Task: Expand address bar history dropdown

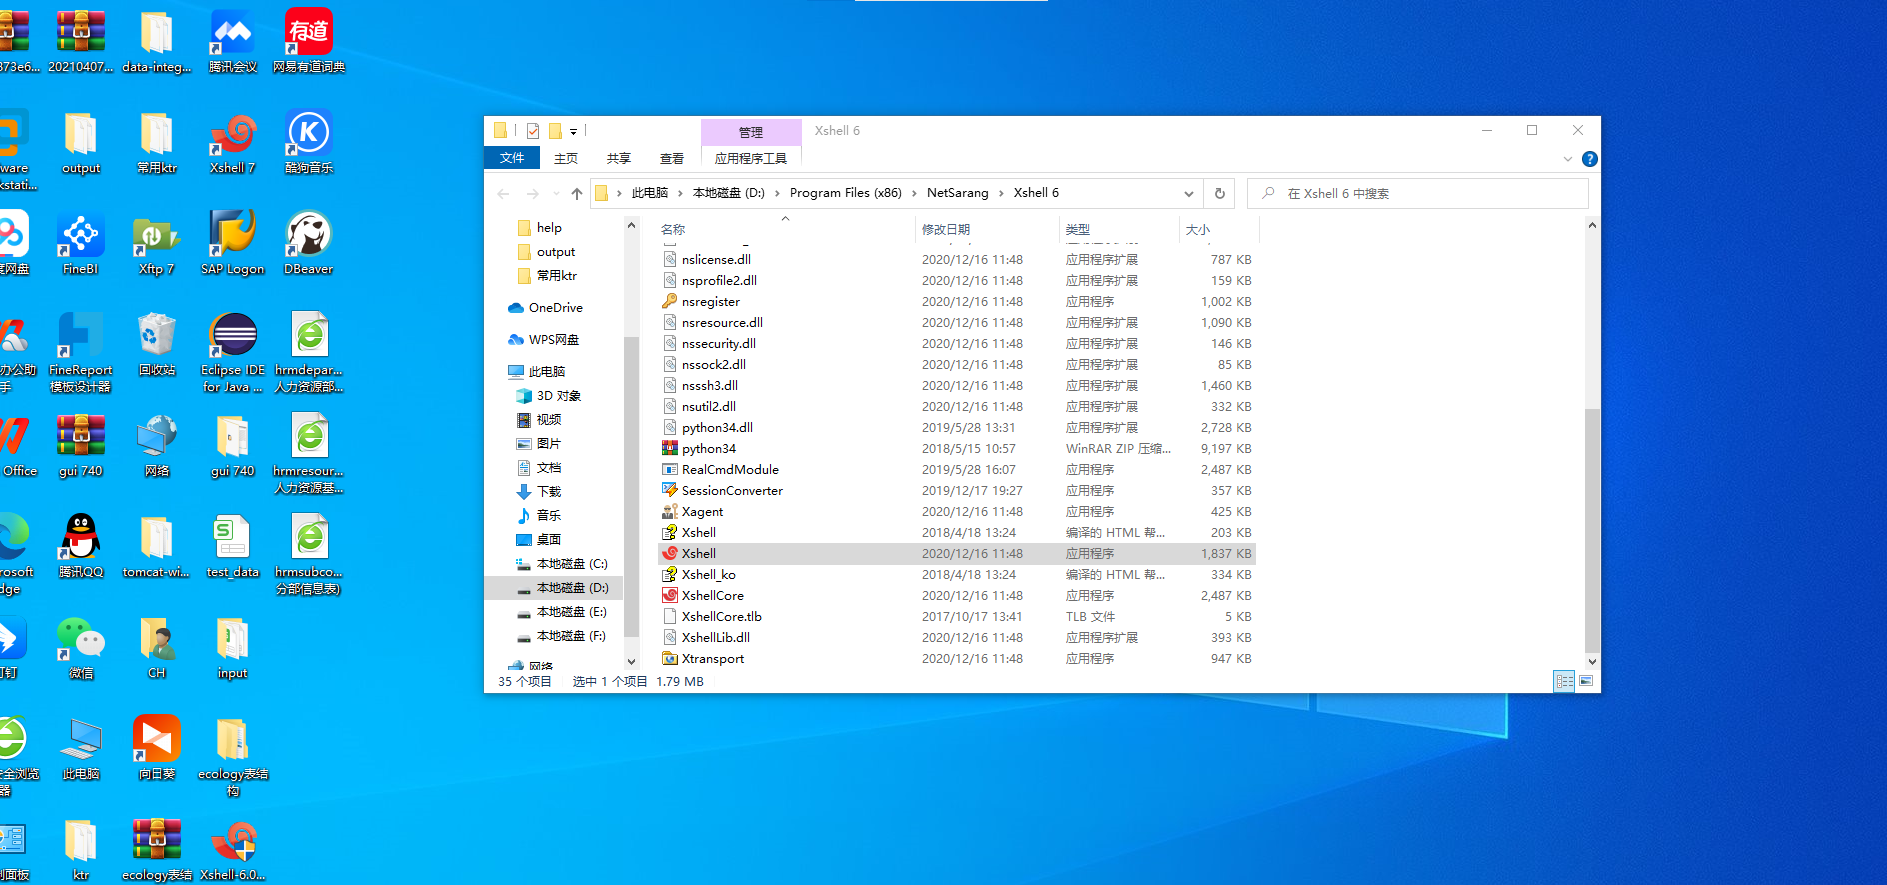Action: (x=1188, y=193)
